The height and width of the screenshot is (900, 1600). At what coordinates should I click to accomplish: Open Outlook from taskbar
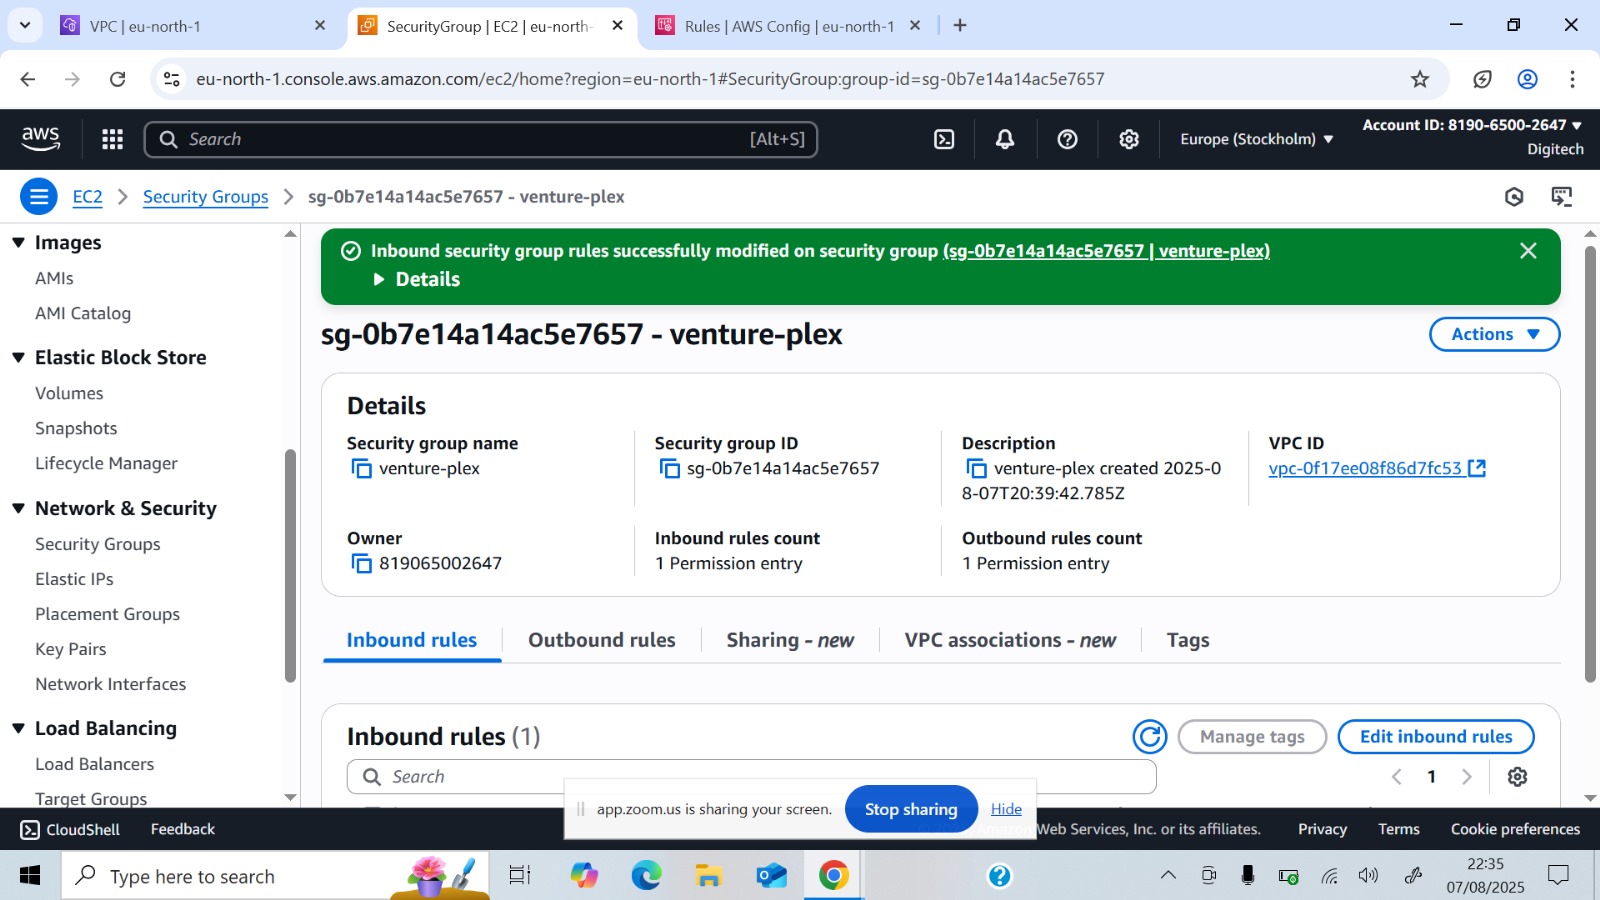click(771, 876)
